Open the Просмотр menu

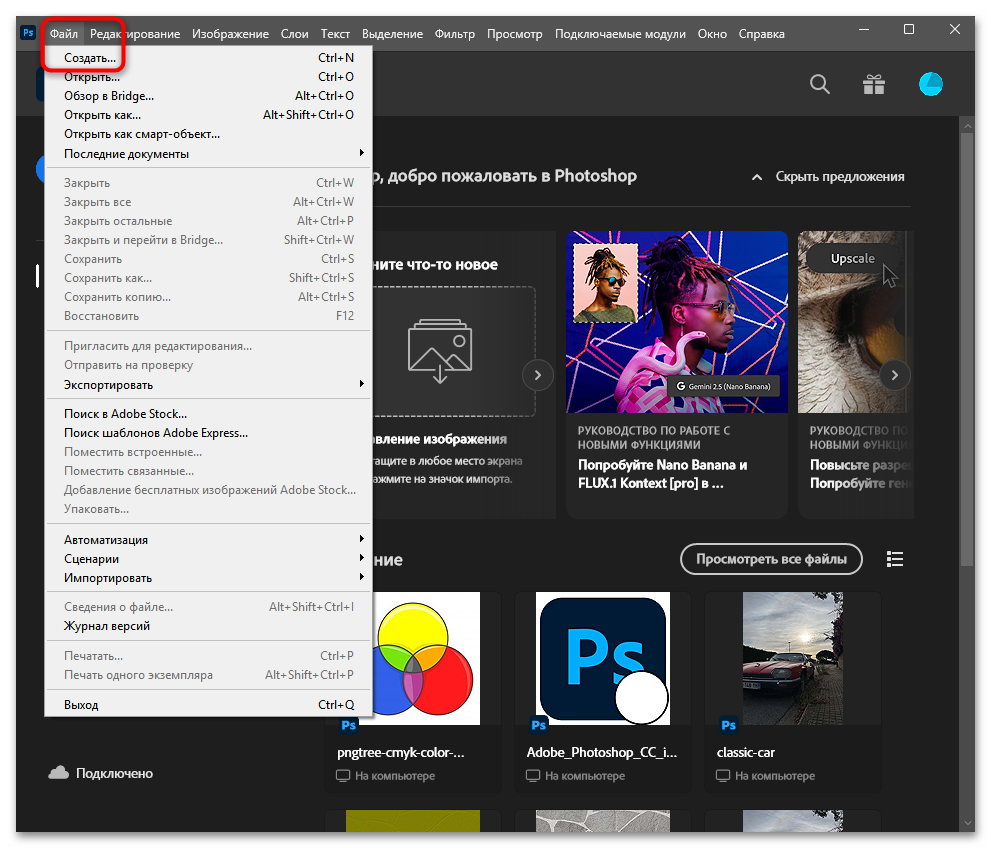tap(514, 33)
